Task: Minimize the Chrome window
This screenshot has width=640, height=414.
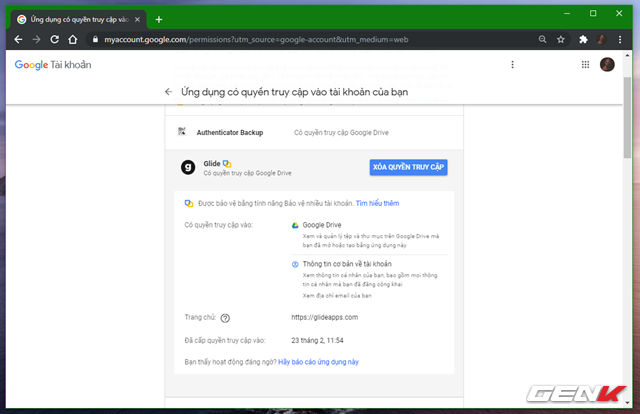Action: coord(567,13)
